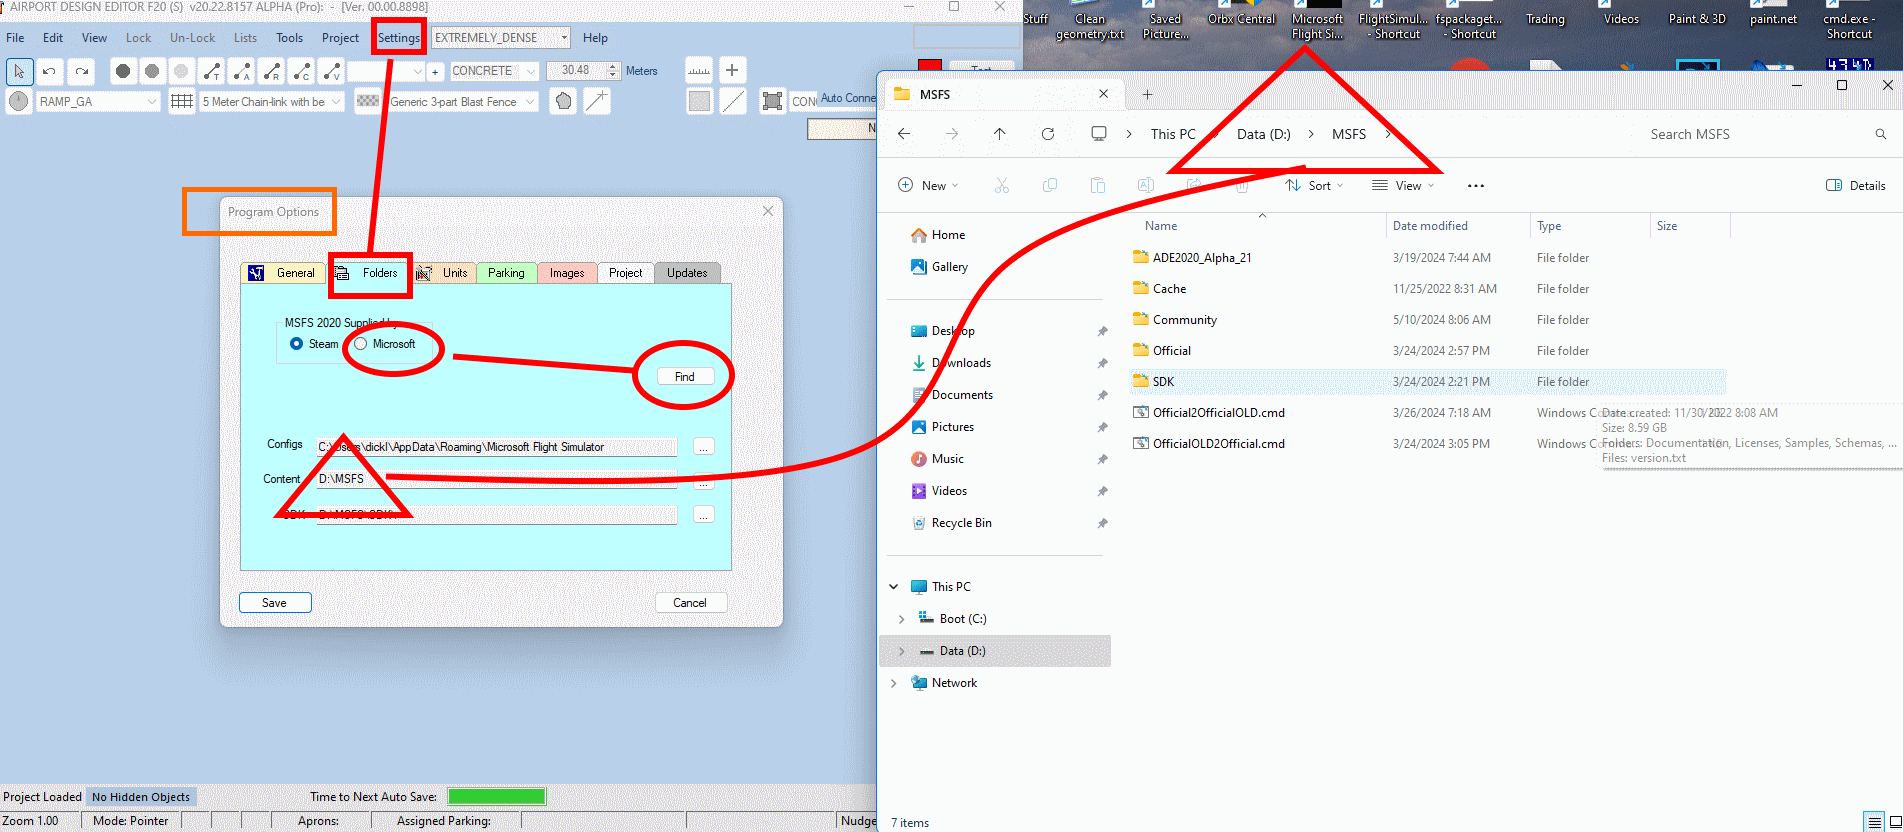Click the round compass icon beside RAMP_GA
The height and width of the screenshot is (832, 1903).
pos(19,101)
